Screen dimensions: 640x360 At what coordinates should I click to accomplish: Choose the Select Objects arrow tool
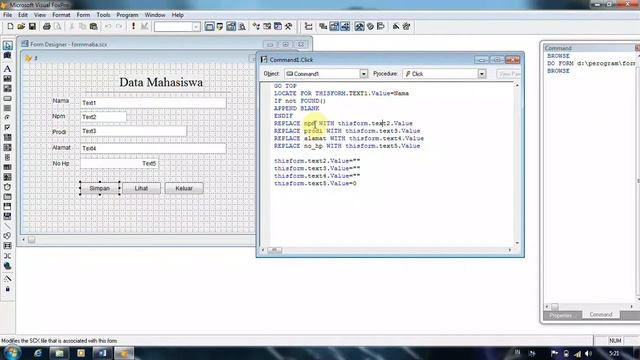pyautogui.click(x=7, y=45)
